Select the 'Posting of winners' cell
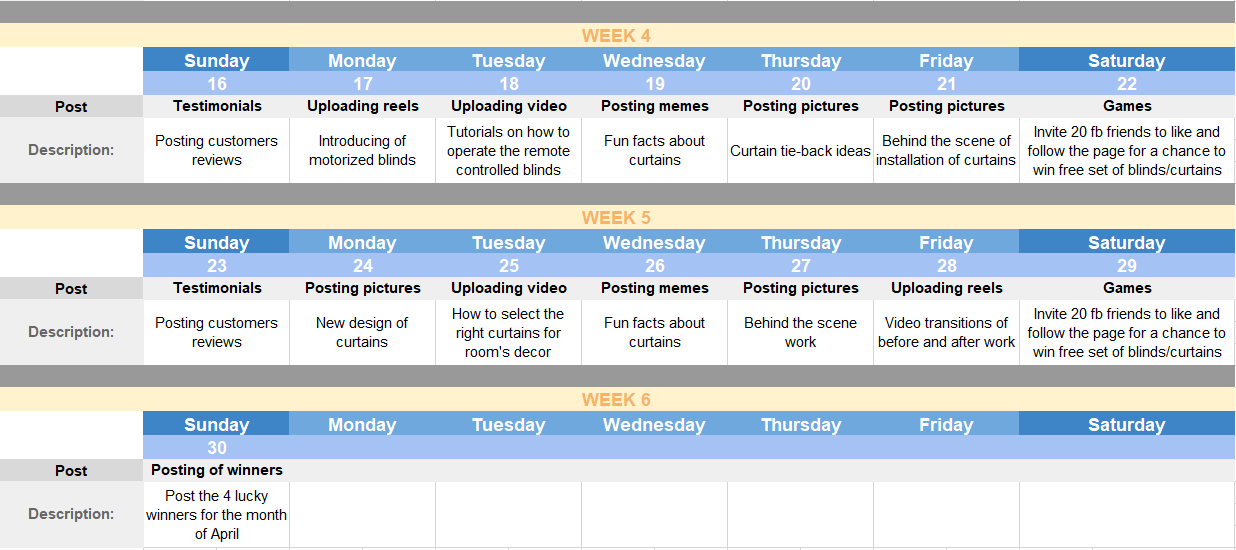The image size is (1236, 550). pos(217,470)
